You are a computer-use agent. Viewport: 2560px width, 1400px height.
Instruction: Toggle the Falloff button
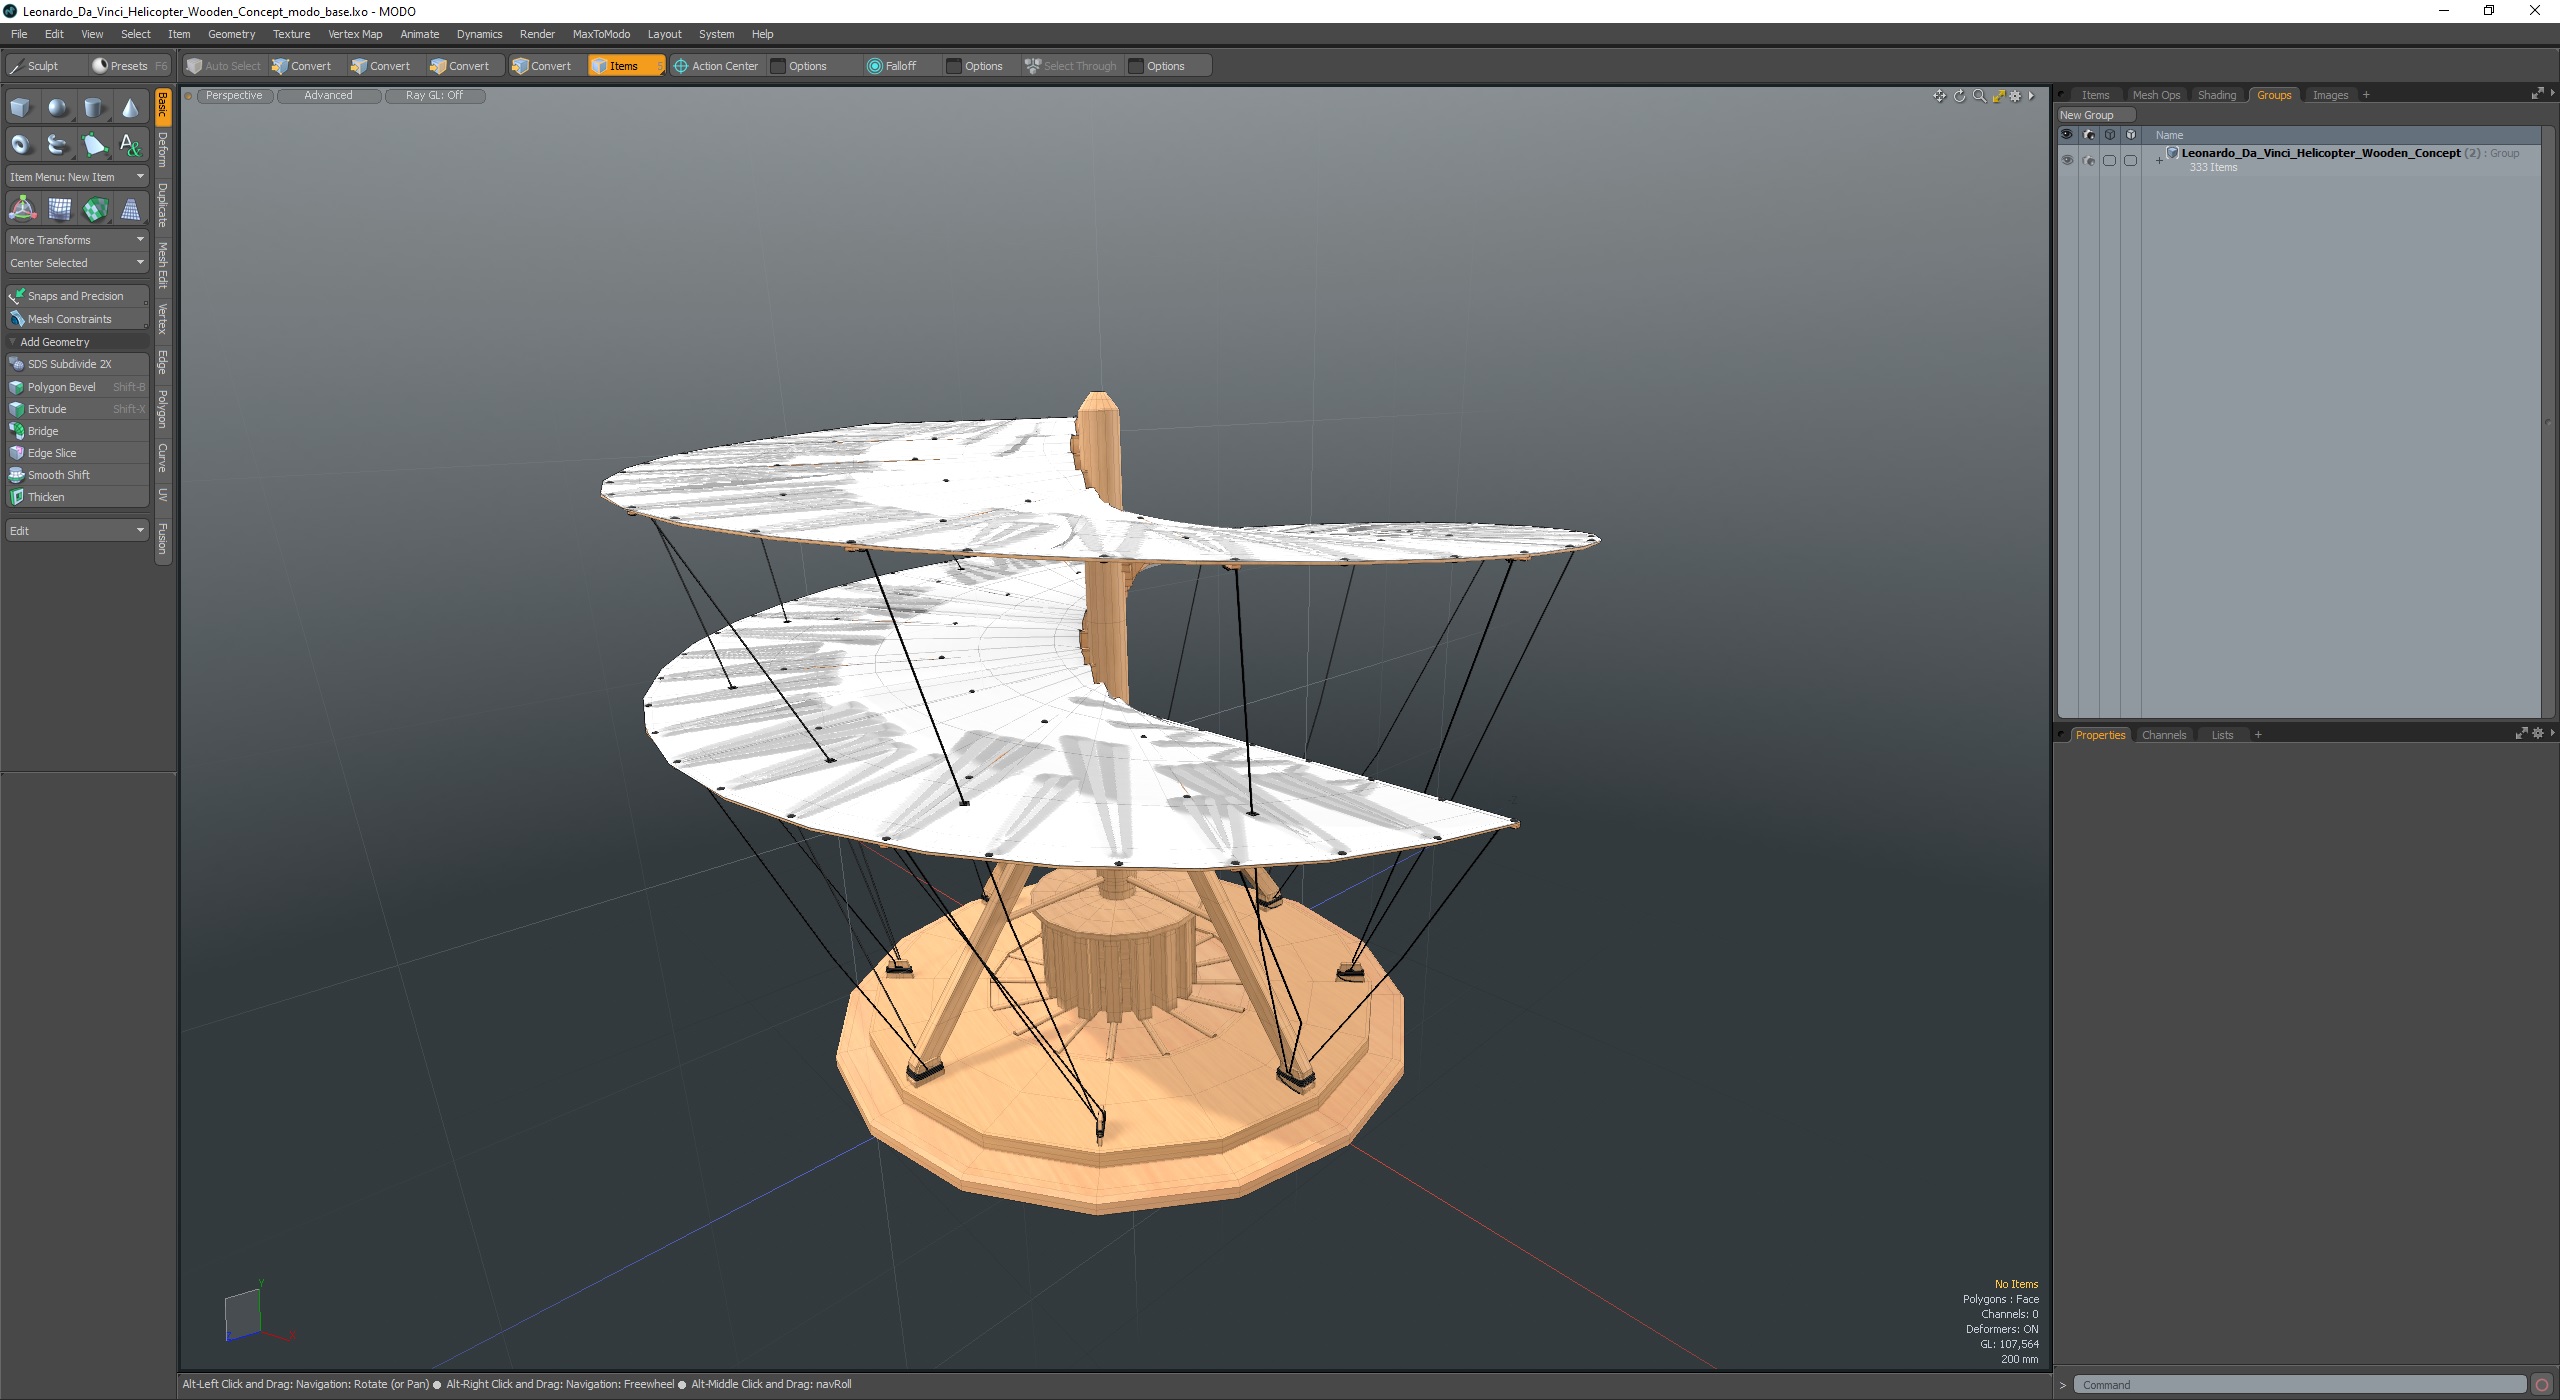[x=892, y=66]
